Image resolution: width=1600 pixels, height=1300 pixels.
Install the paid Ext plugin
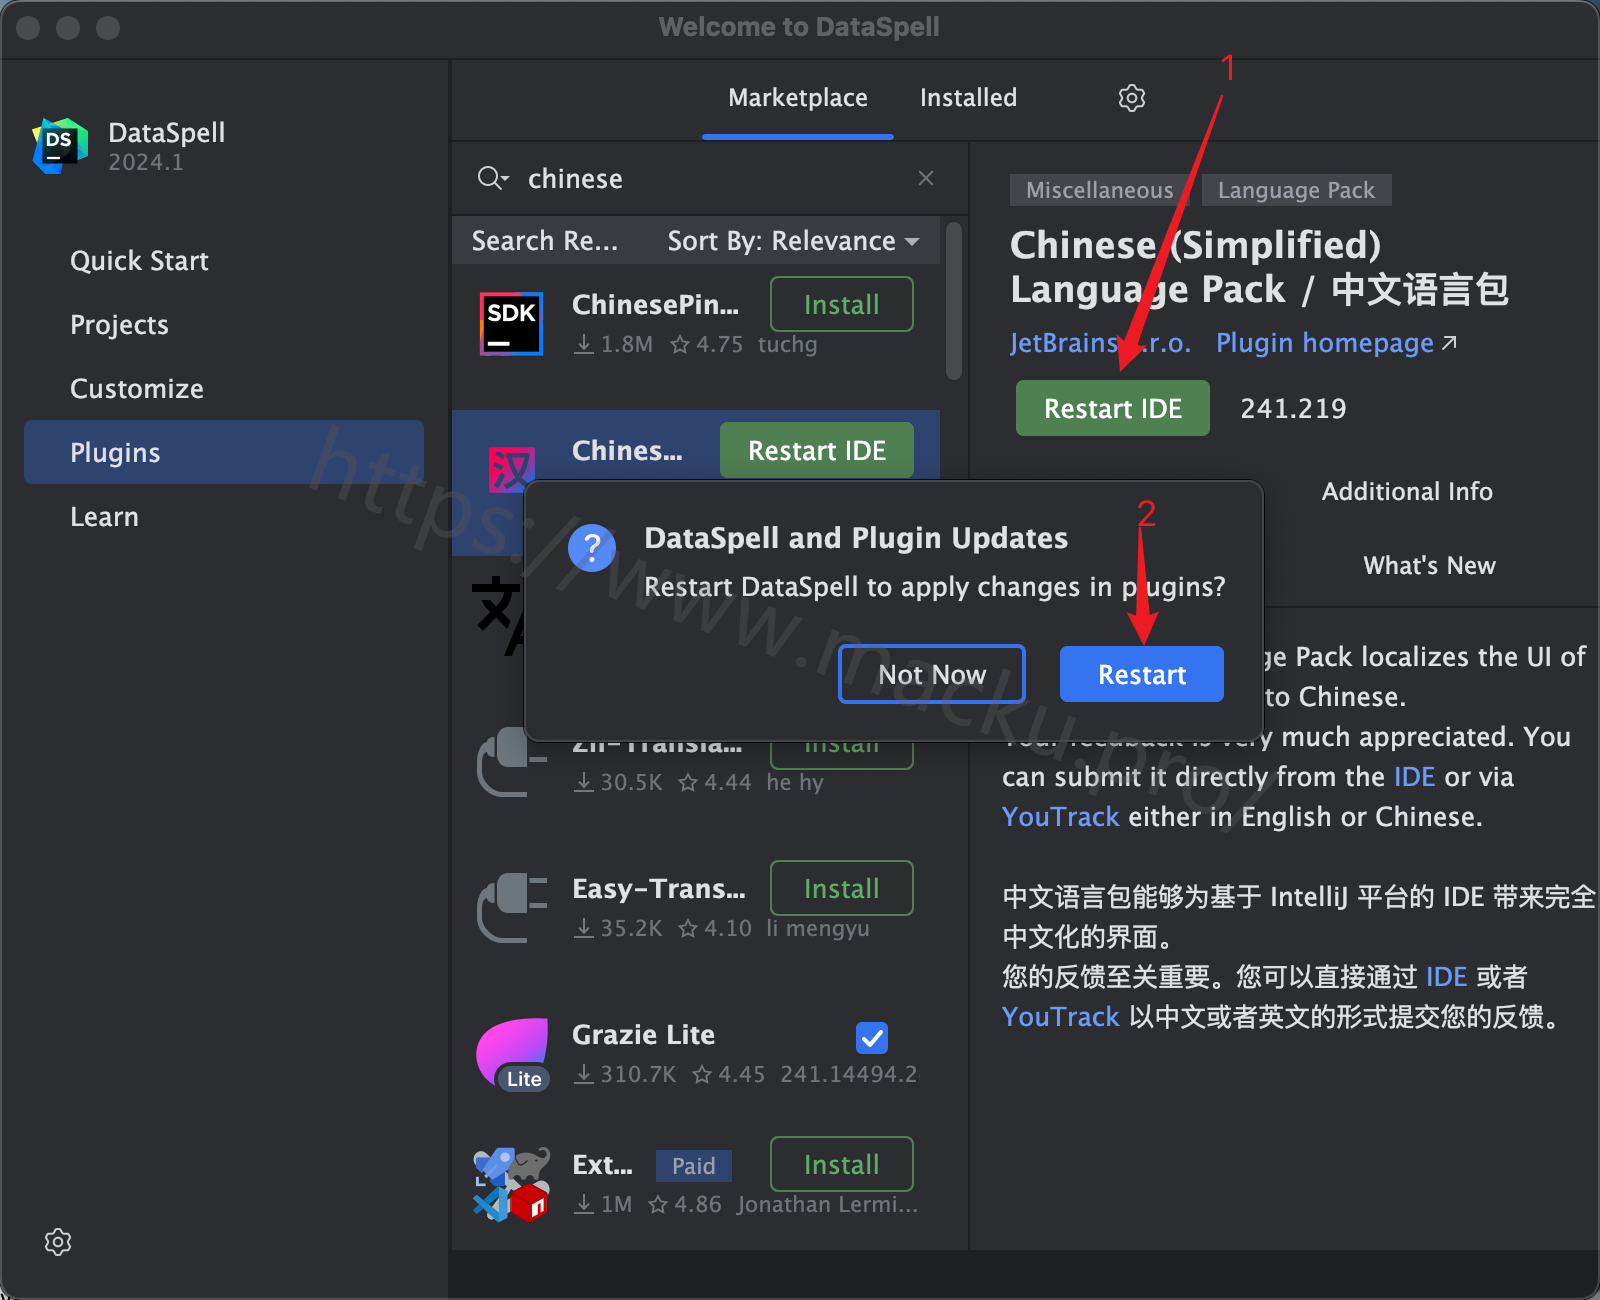[x=842, y=1164]
